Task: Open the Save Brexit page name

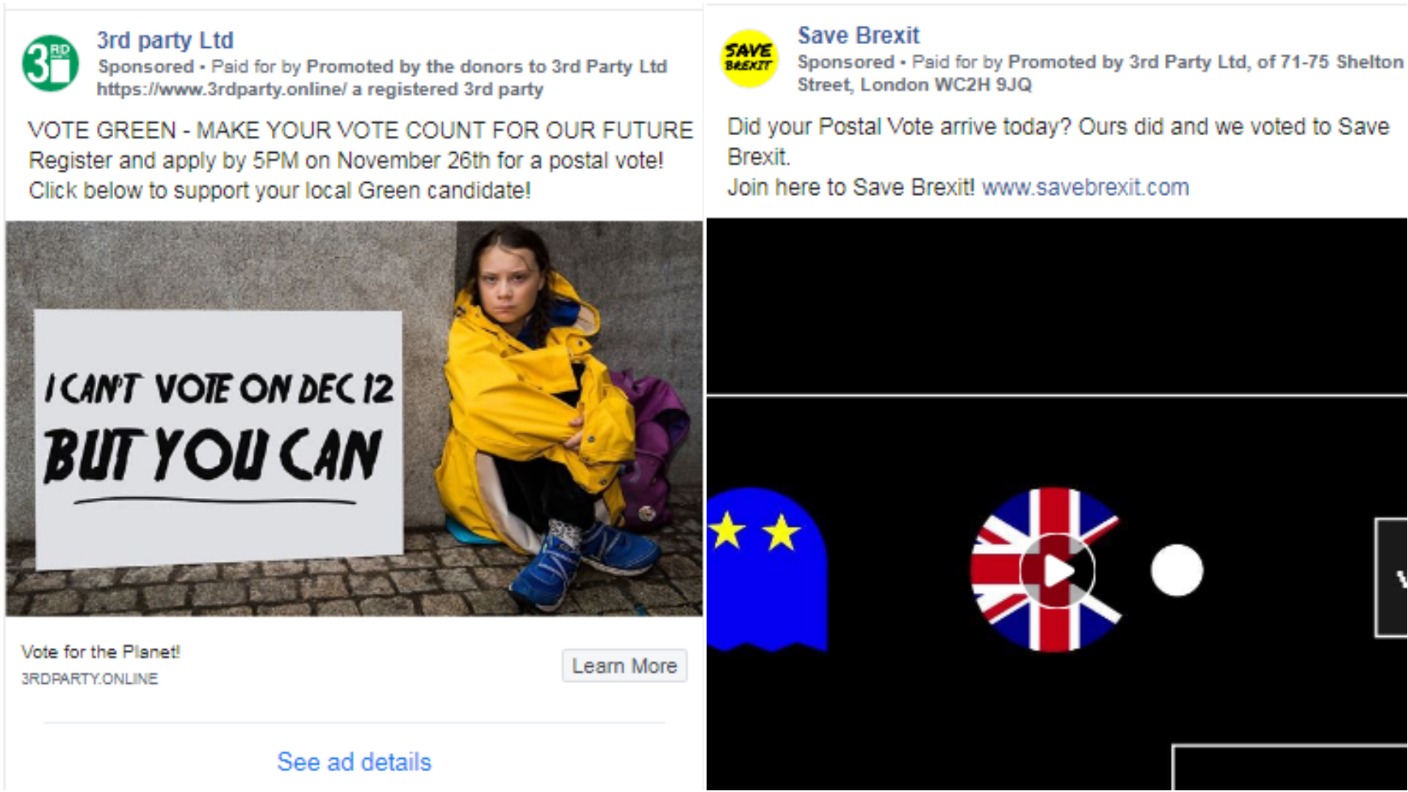Action: click(x=858, y=36)
